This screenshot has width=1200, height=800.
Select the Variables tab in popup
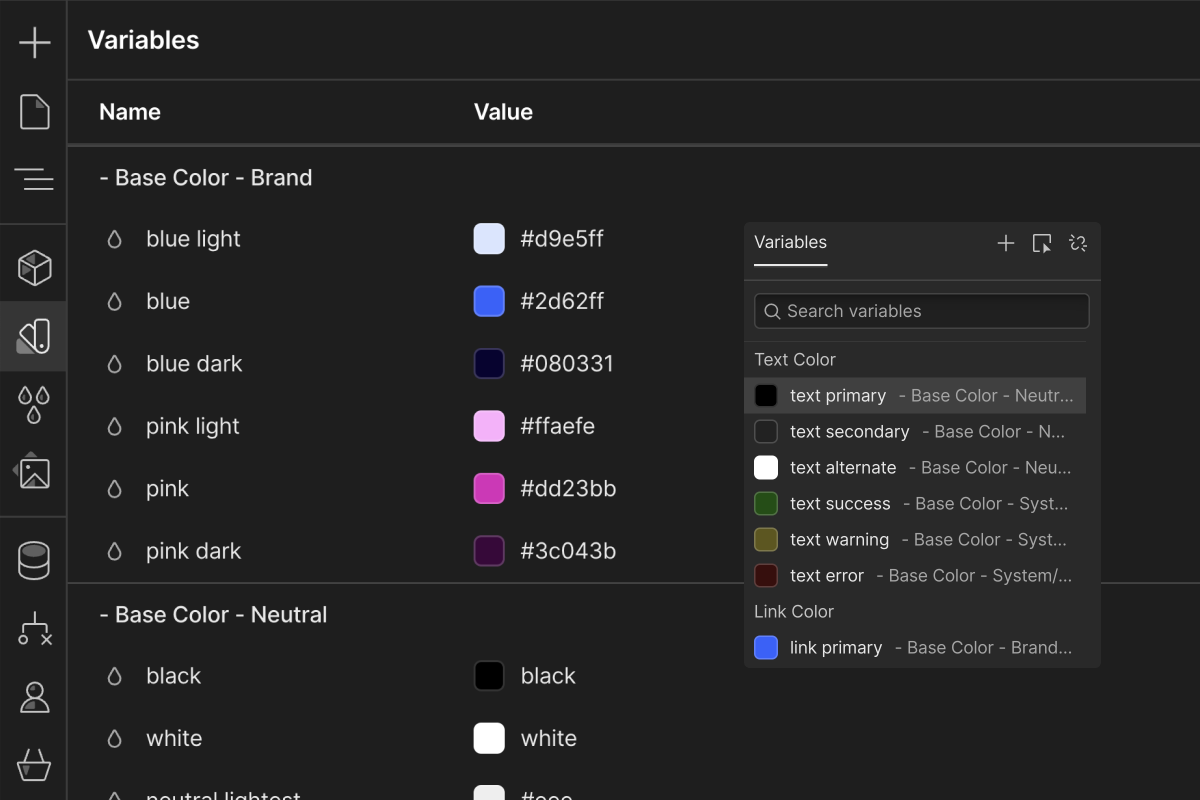pyautogui.click(x=790, y=243)
